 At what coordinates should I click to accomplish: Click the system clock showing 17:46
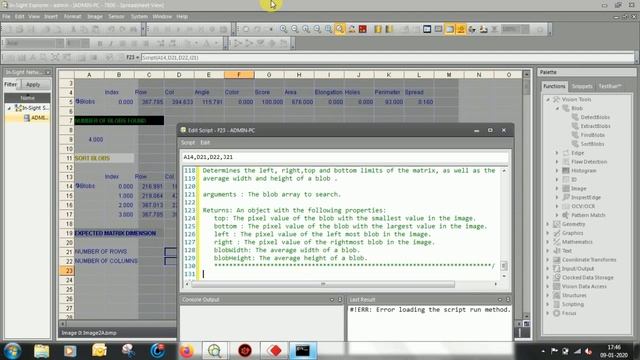click(x=613, y=347)
